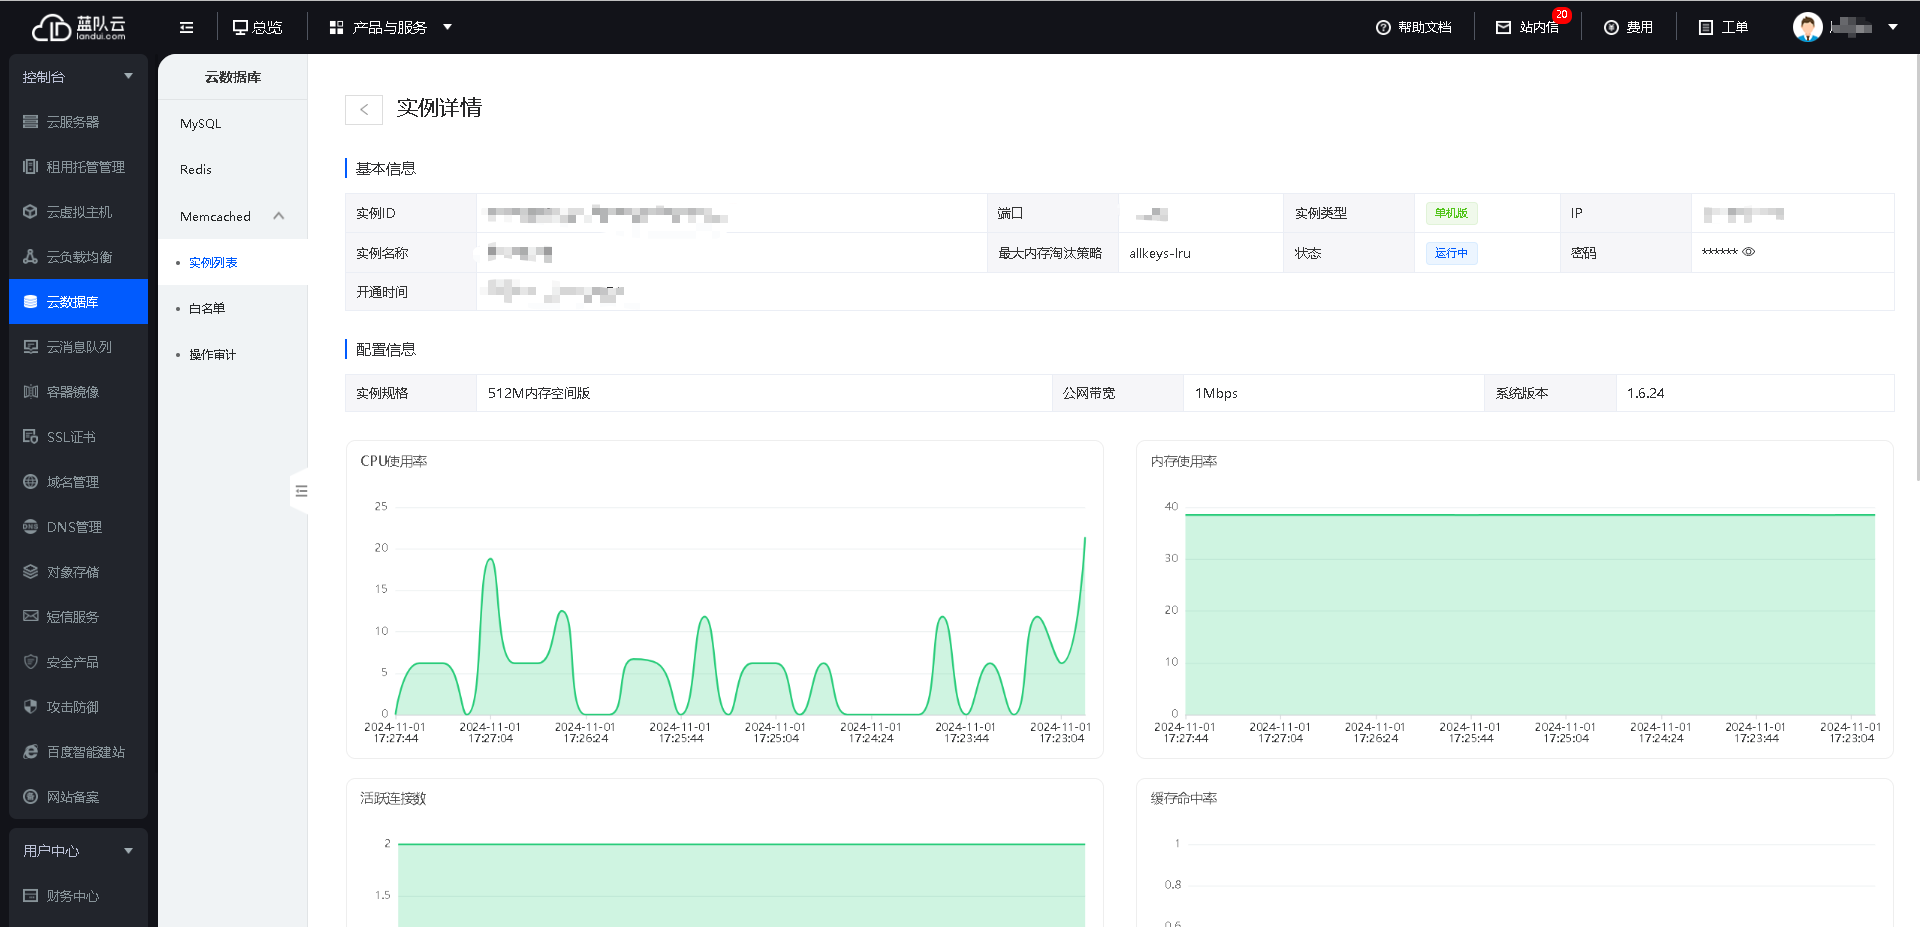The height and width of the screenshot is (927, 1920).
Task: Open the work order (工单) icon
Action: (1706, 27)
